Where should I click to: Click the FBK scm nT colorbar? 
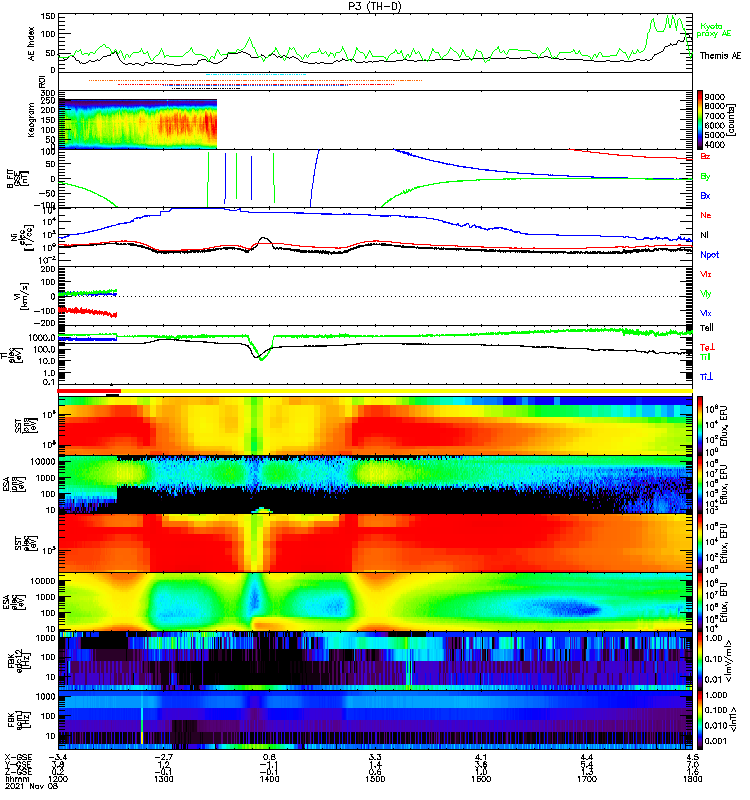tap(700, 720)
